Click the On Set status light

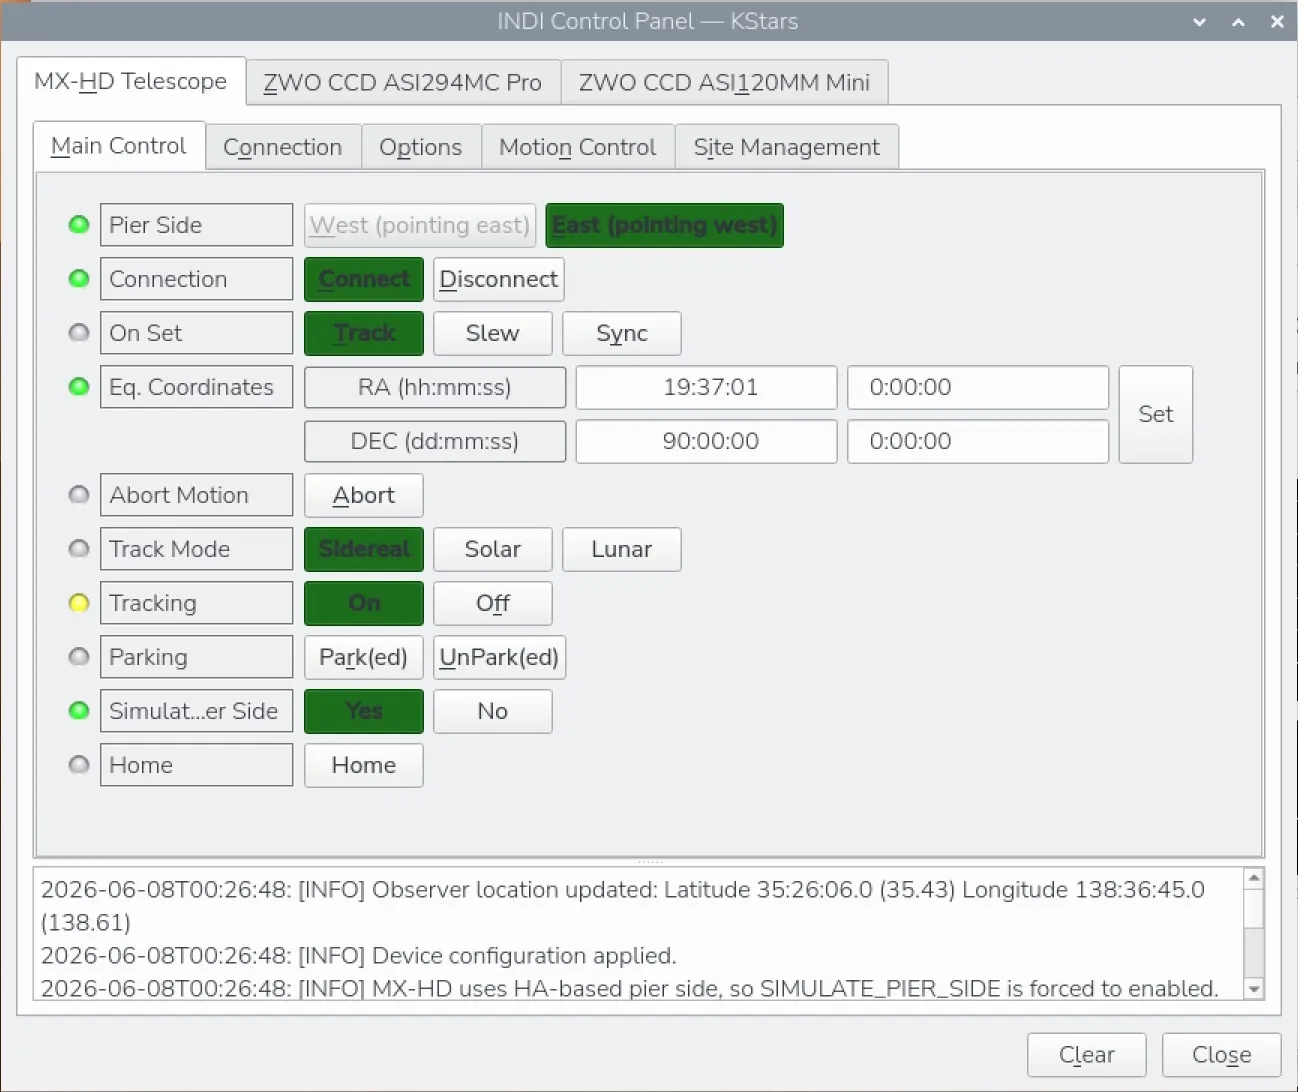pos(79,333)
